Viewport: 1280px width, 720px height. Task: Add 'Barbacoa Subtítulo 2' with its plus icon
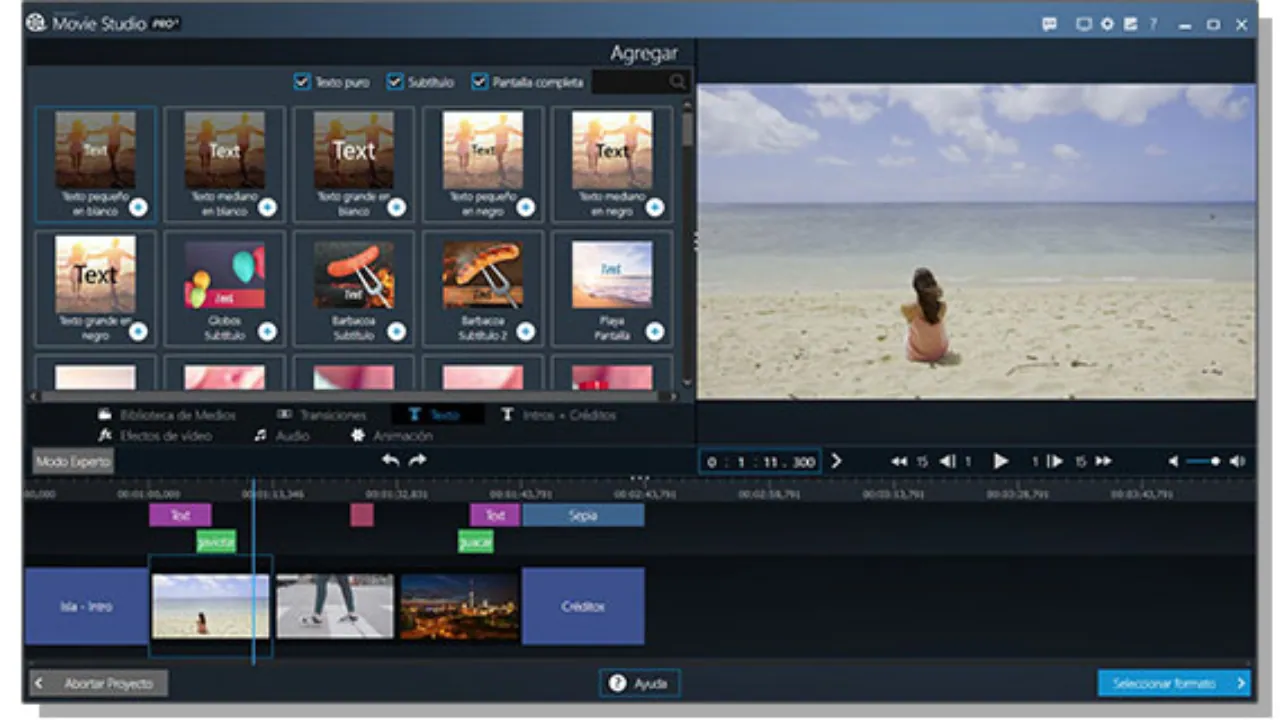pyautogui.click(x=525, y=331)
